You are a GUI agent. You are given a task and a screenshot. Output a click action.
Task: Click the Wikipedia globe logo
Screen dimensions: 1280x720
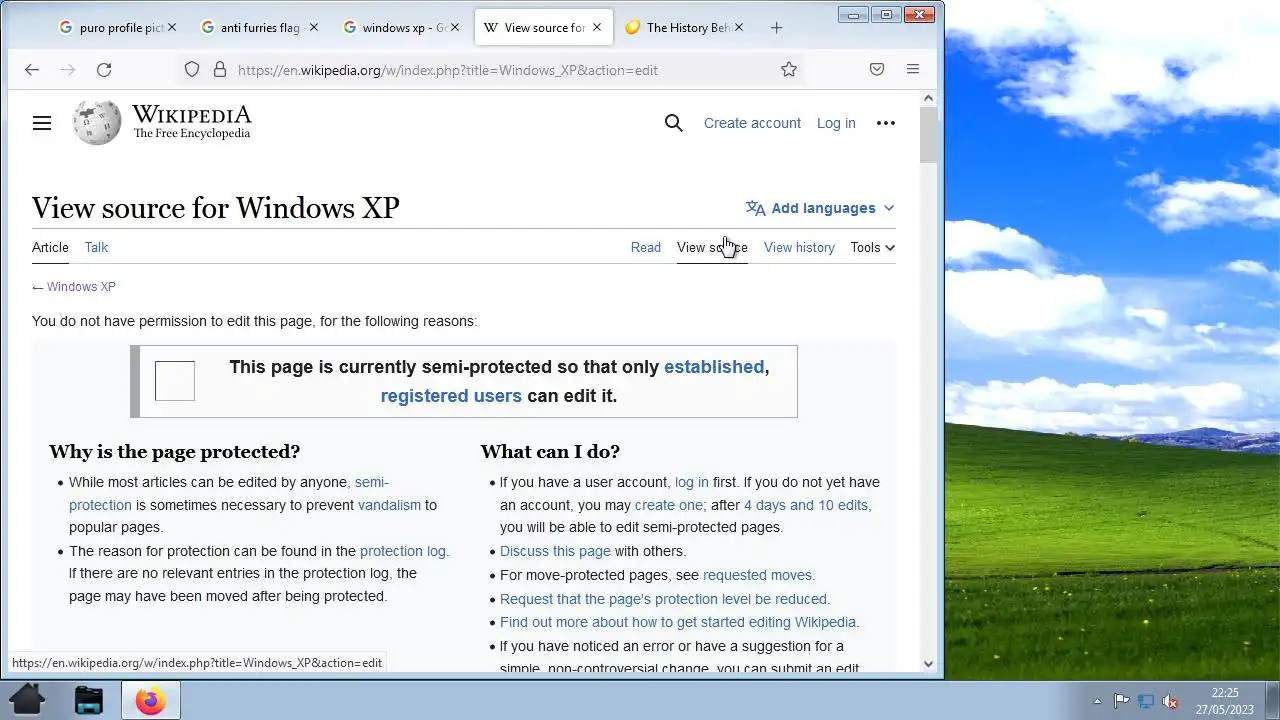97,123
